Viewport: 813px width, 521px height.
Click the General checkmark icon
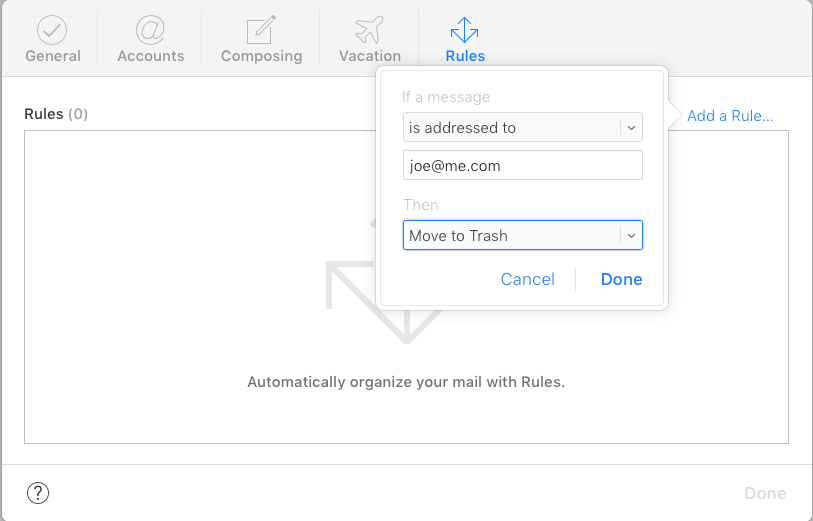52,30
